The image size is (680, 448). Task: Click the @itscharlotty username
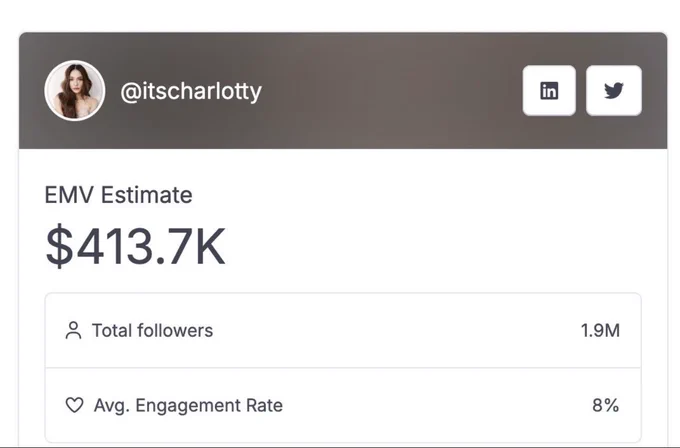click(x=191, y=91)
